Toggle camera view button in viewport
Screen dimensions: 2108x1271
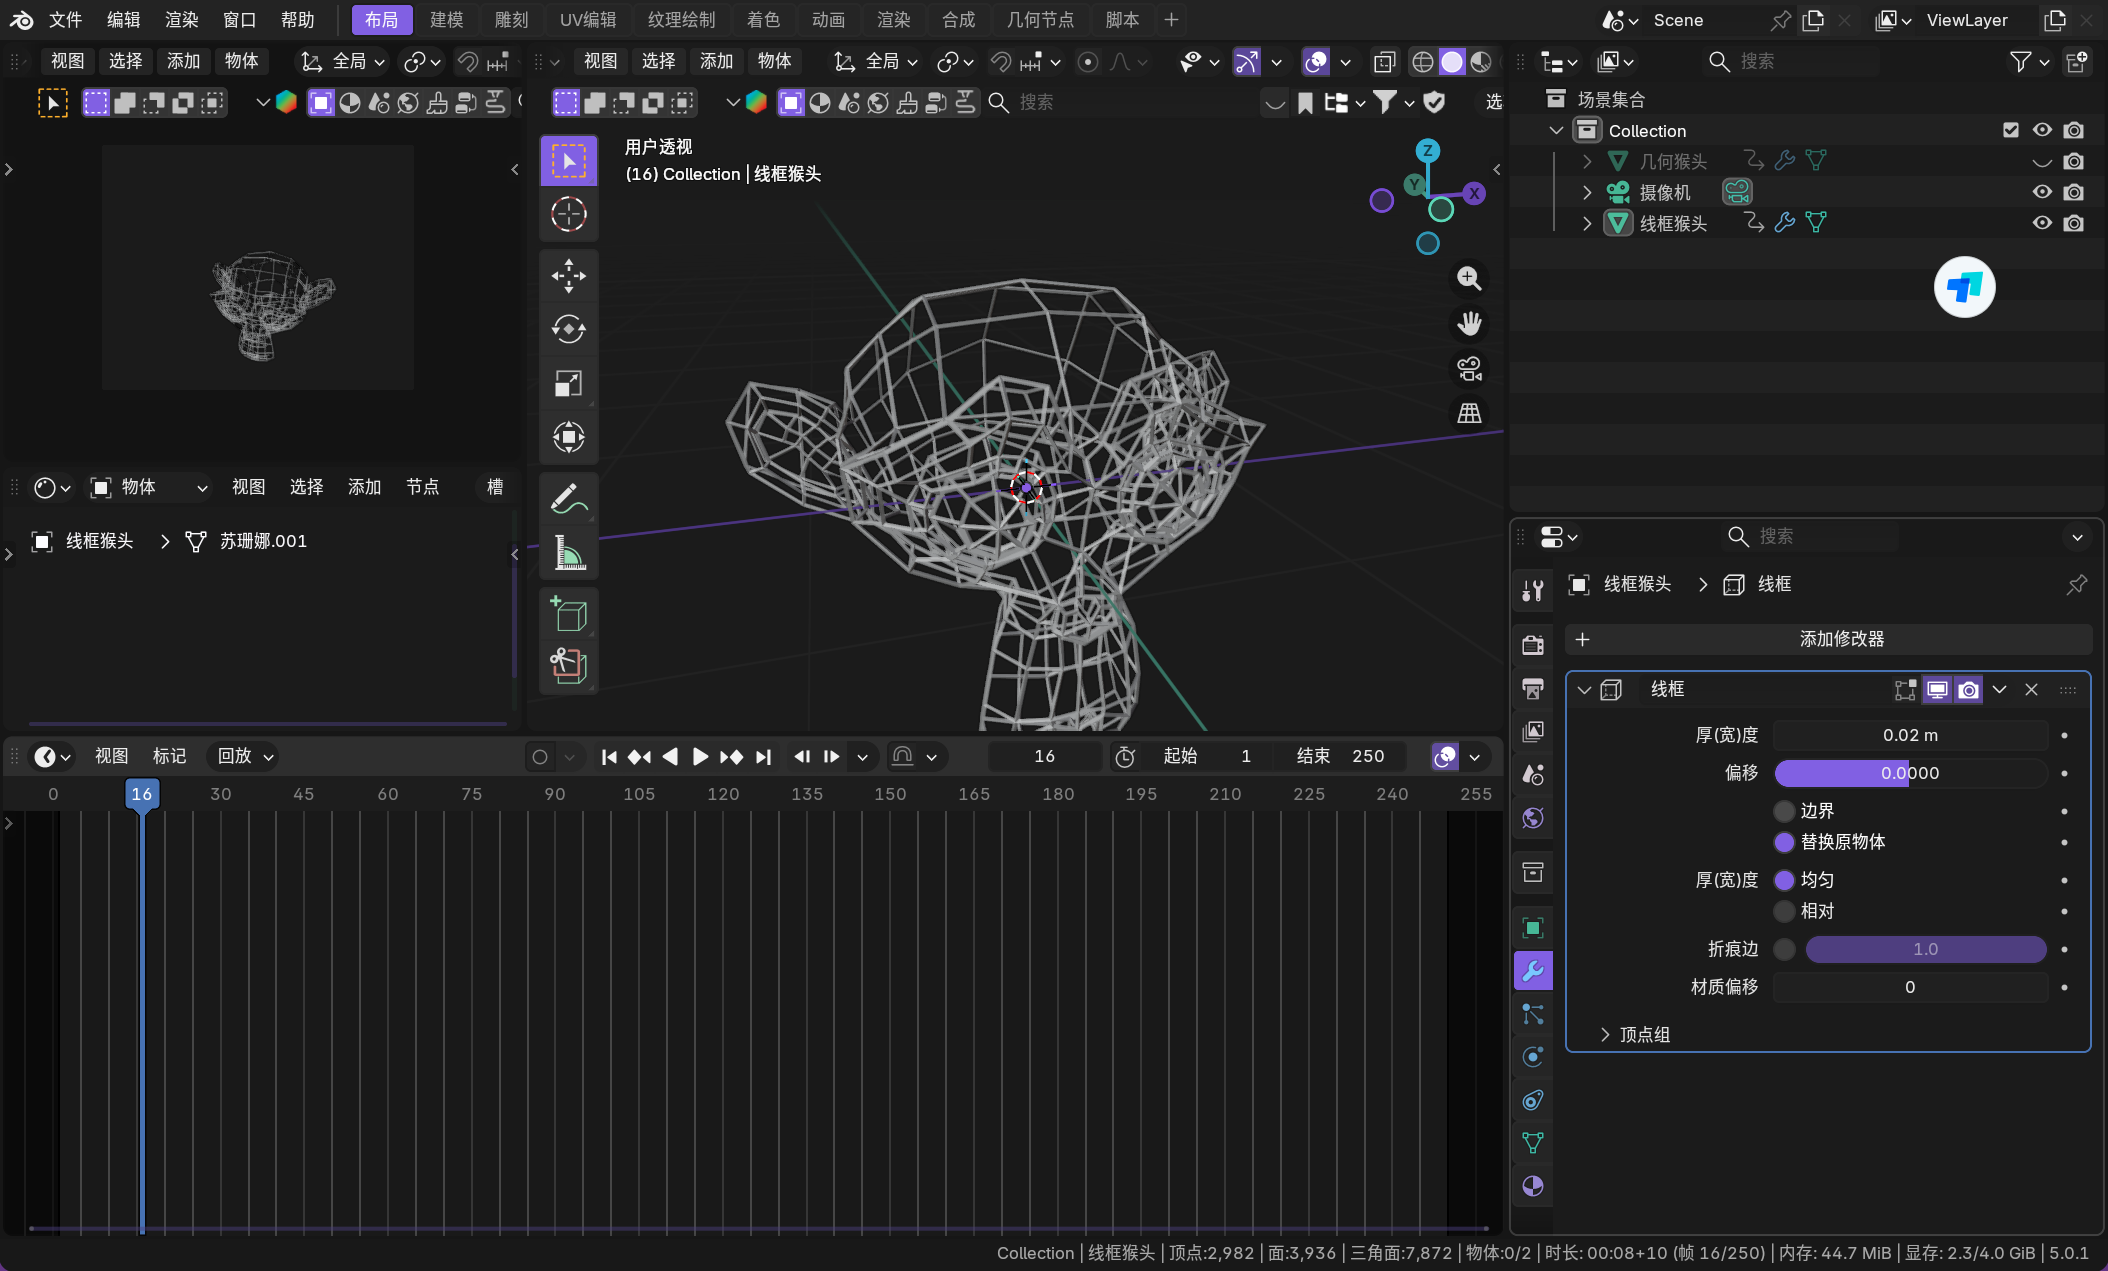(x=1469, y=369)
